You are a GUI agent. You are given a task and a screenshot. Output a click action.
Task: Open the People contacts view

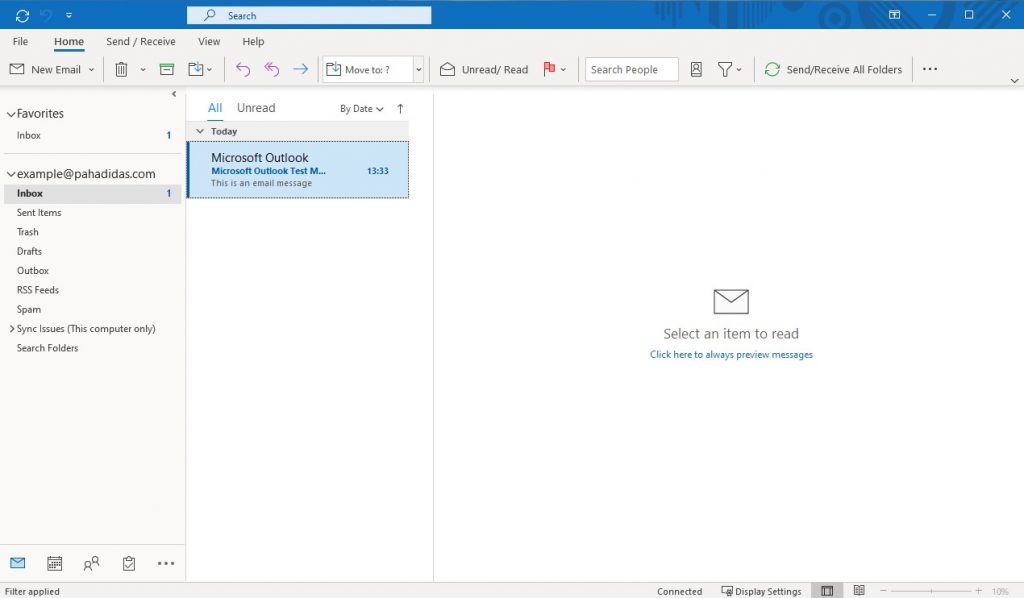click(x=92, y=564)
